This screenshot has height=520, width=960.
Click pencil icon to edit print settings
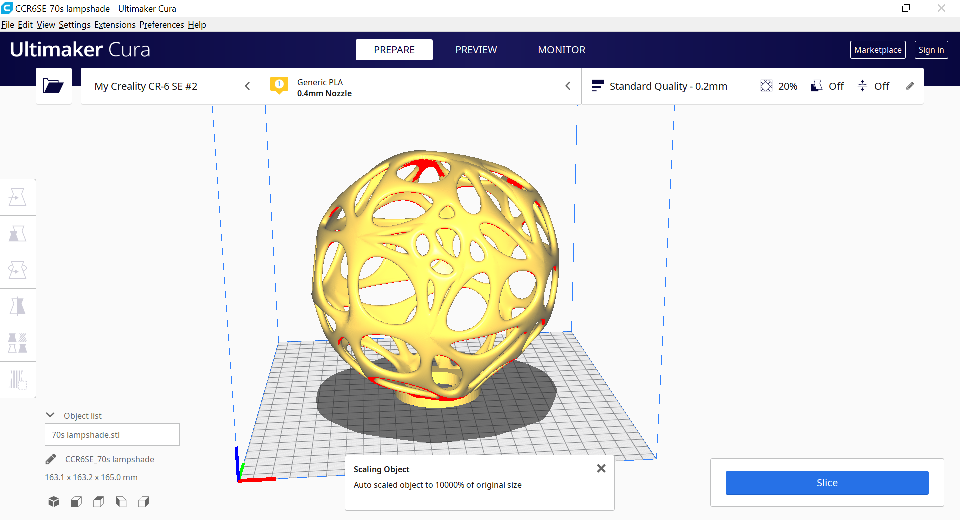tap(910, 86)
